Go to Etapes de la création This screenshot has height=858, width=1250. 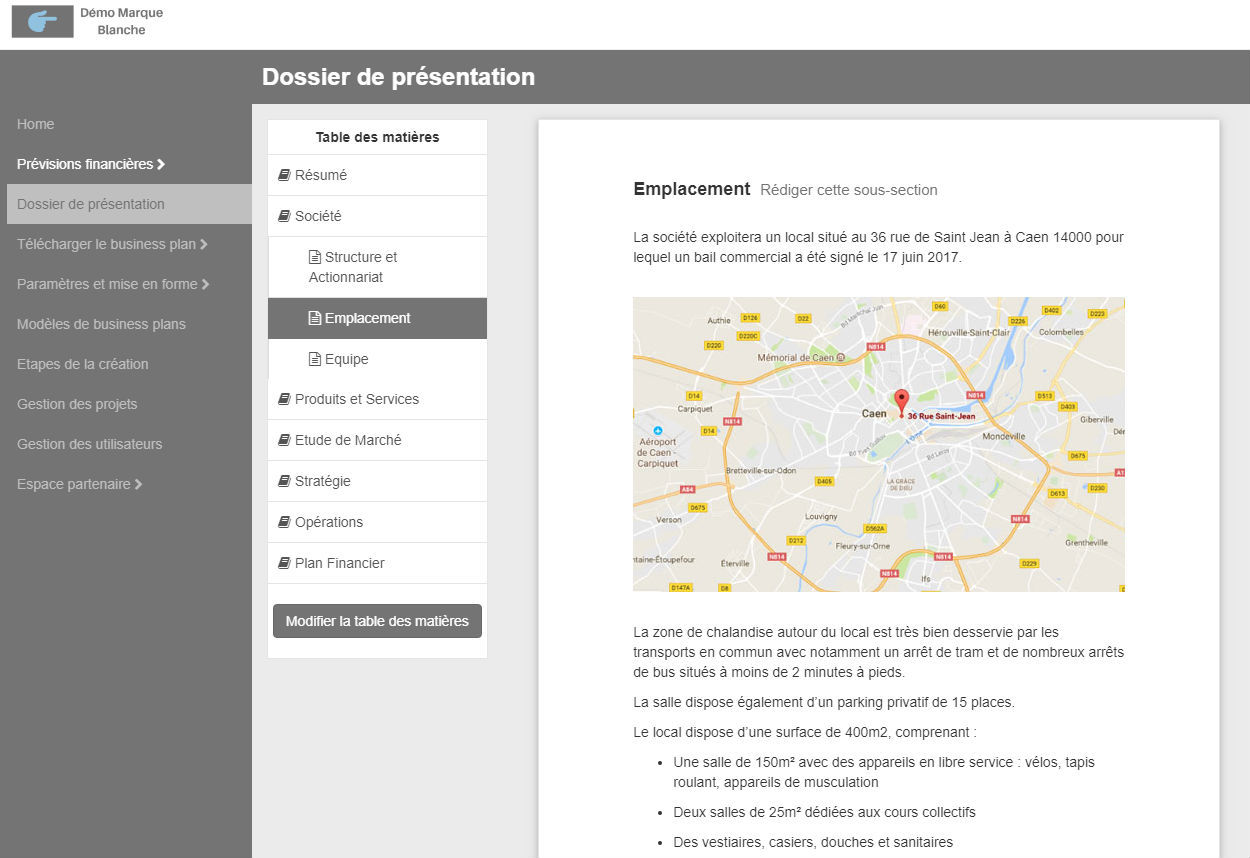pos(83,364)
